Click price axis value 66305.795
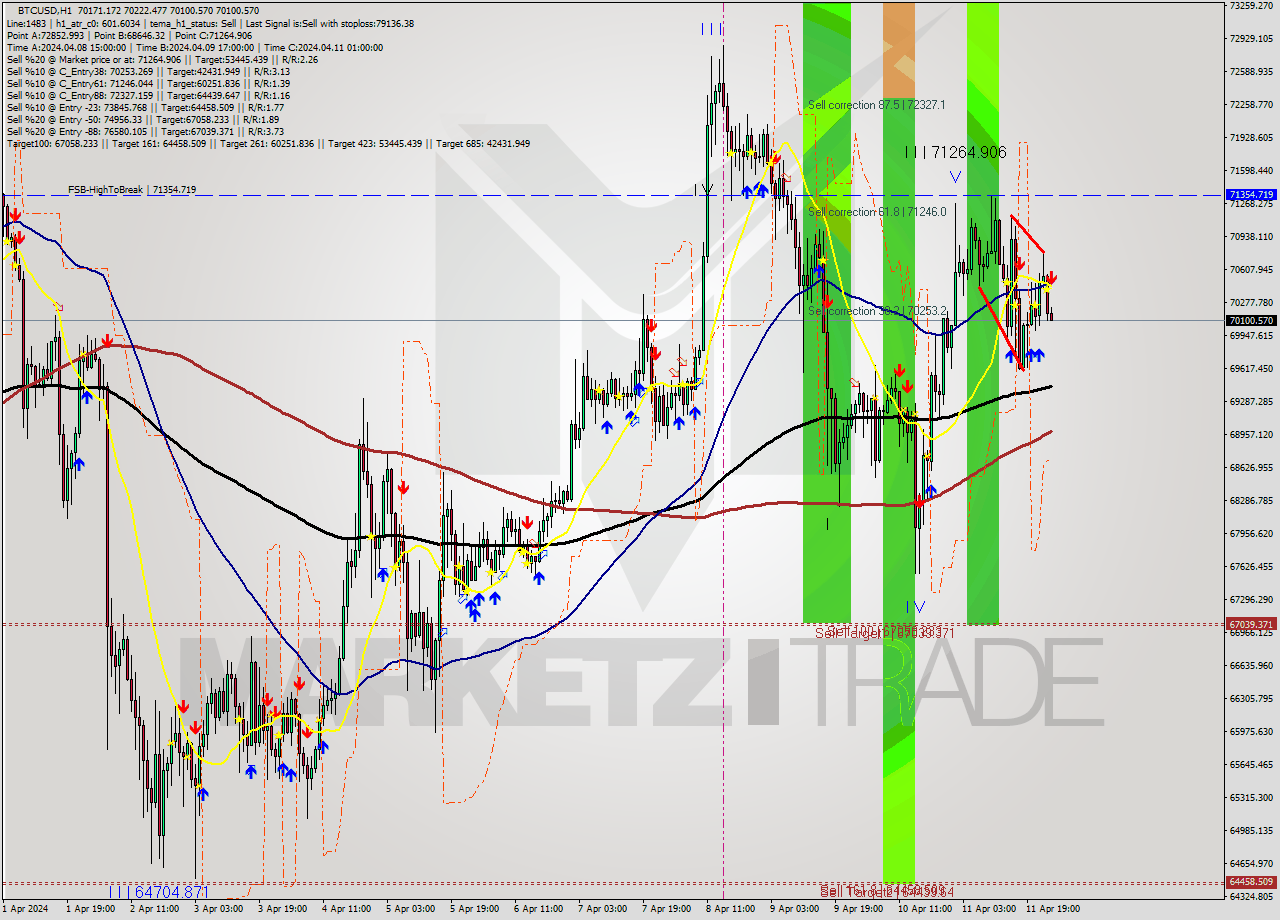The width and height of the screenshot is (1280, 920). click(x=1251, y=699)
